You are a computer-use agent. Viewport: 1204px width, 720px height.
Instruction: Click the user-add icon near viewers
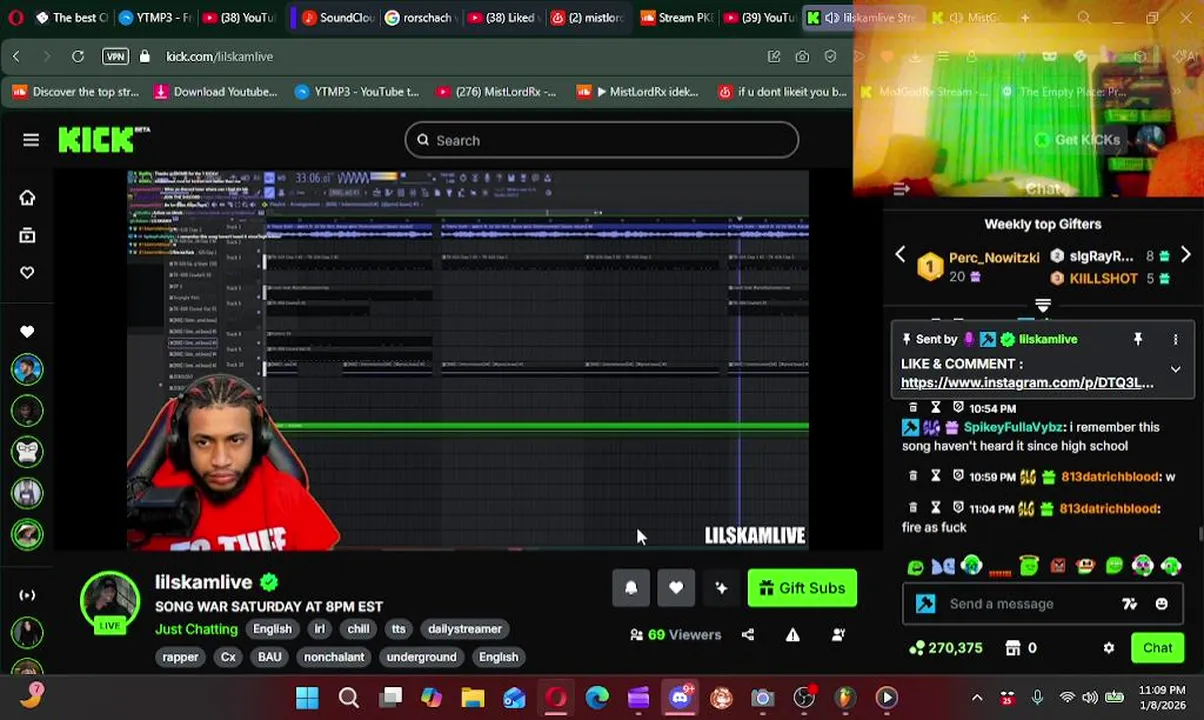pyautogui.click(x=838, y=634)
